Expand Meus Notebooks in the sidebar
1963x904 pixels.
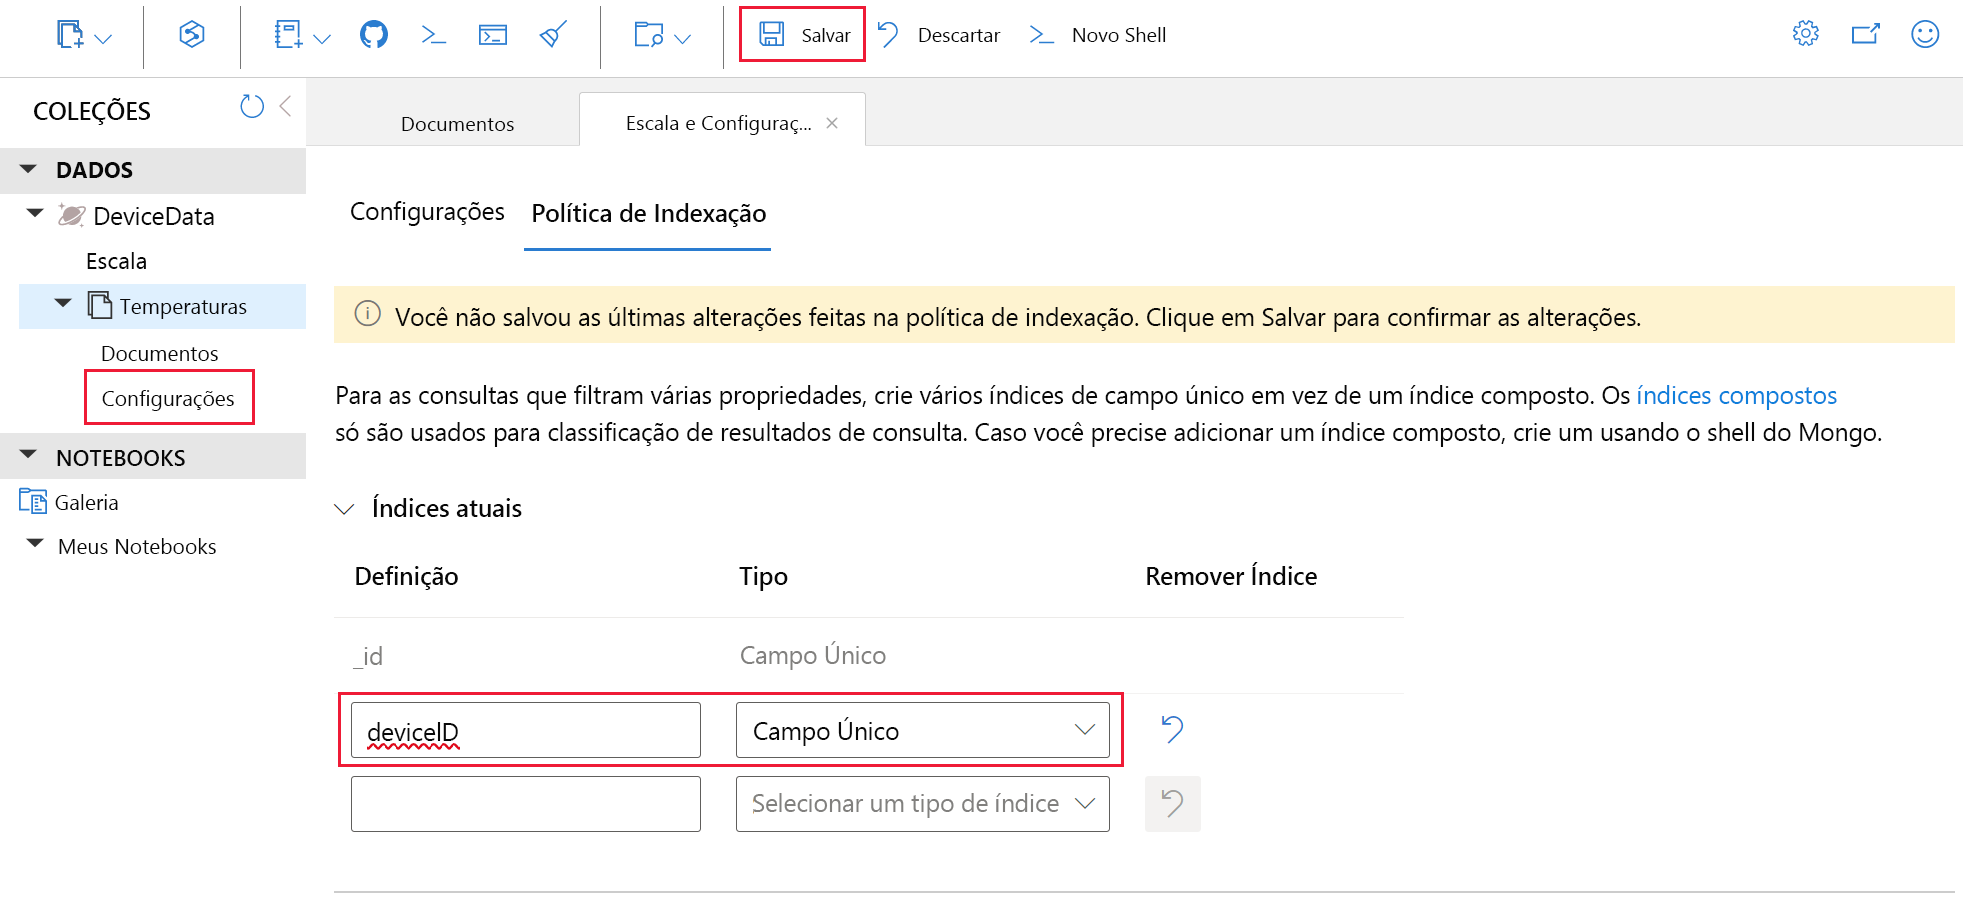click(x=34, y=545)
